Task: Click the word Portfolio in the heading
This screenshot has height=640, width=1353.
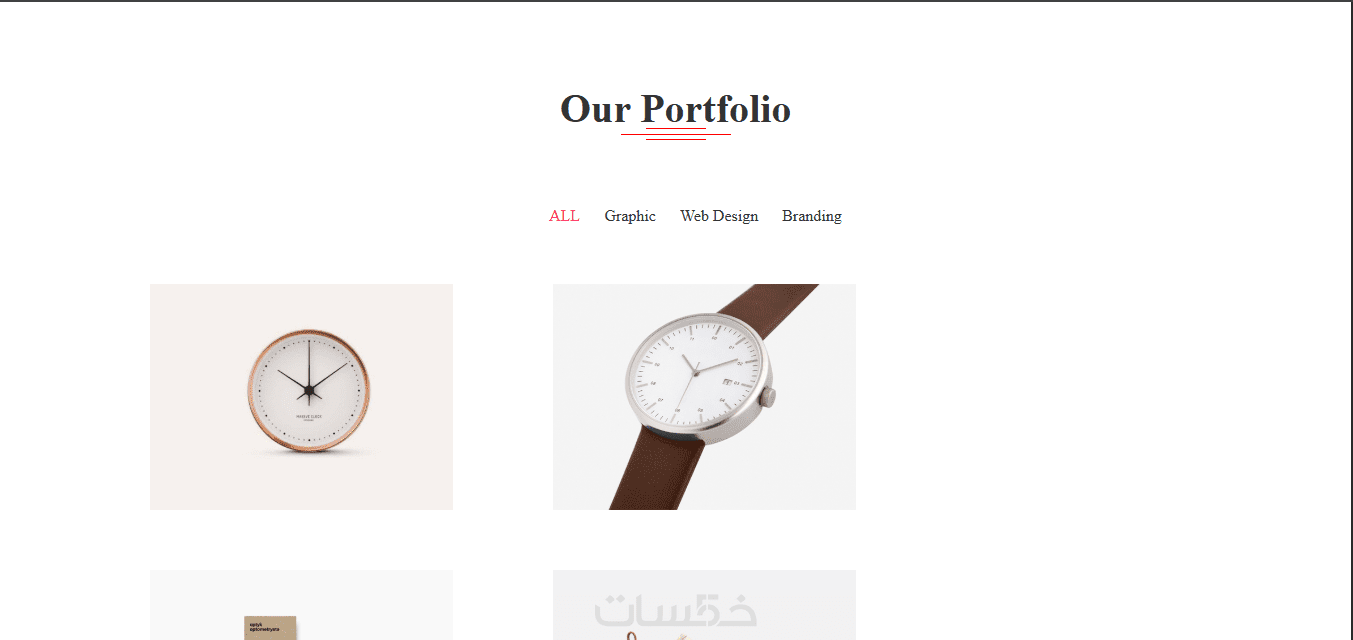Action: tap(716, 109)
